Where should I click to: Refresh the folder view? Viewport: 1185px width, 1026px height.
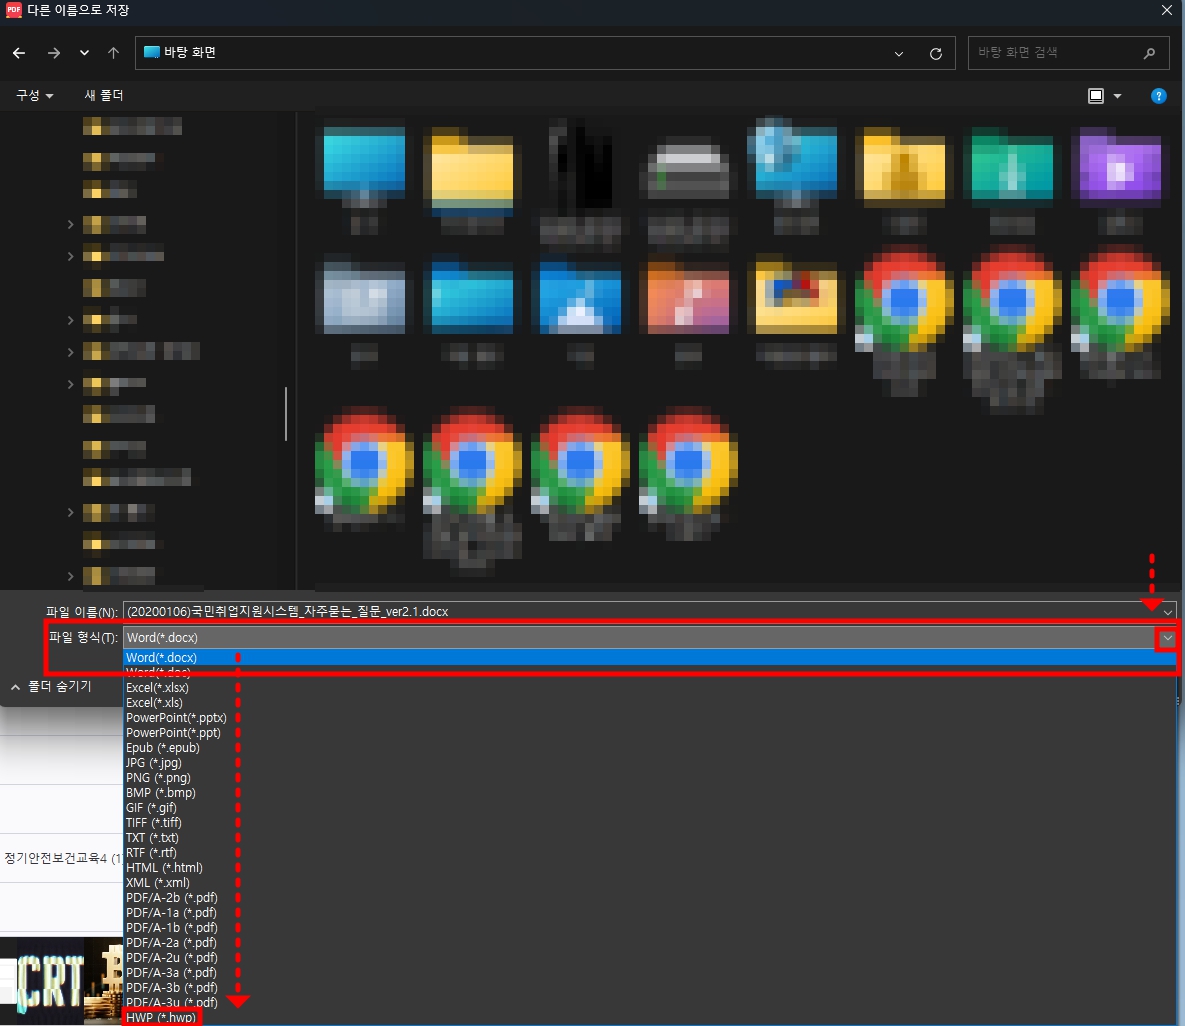936,54
